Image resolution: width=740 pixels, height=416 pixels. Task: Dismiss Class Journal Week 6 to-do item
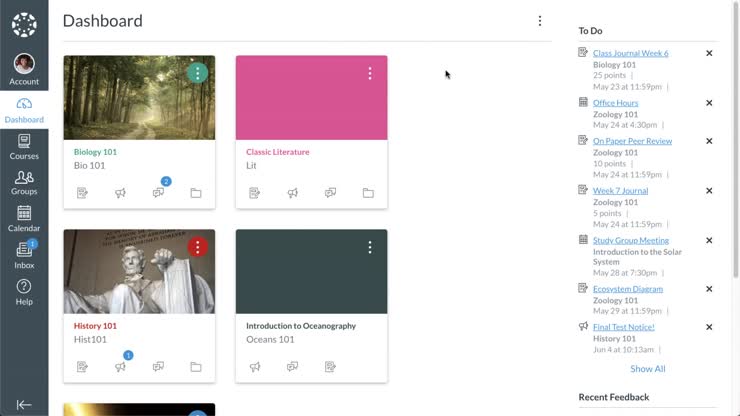click(x=709, y=53)
